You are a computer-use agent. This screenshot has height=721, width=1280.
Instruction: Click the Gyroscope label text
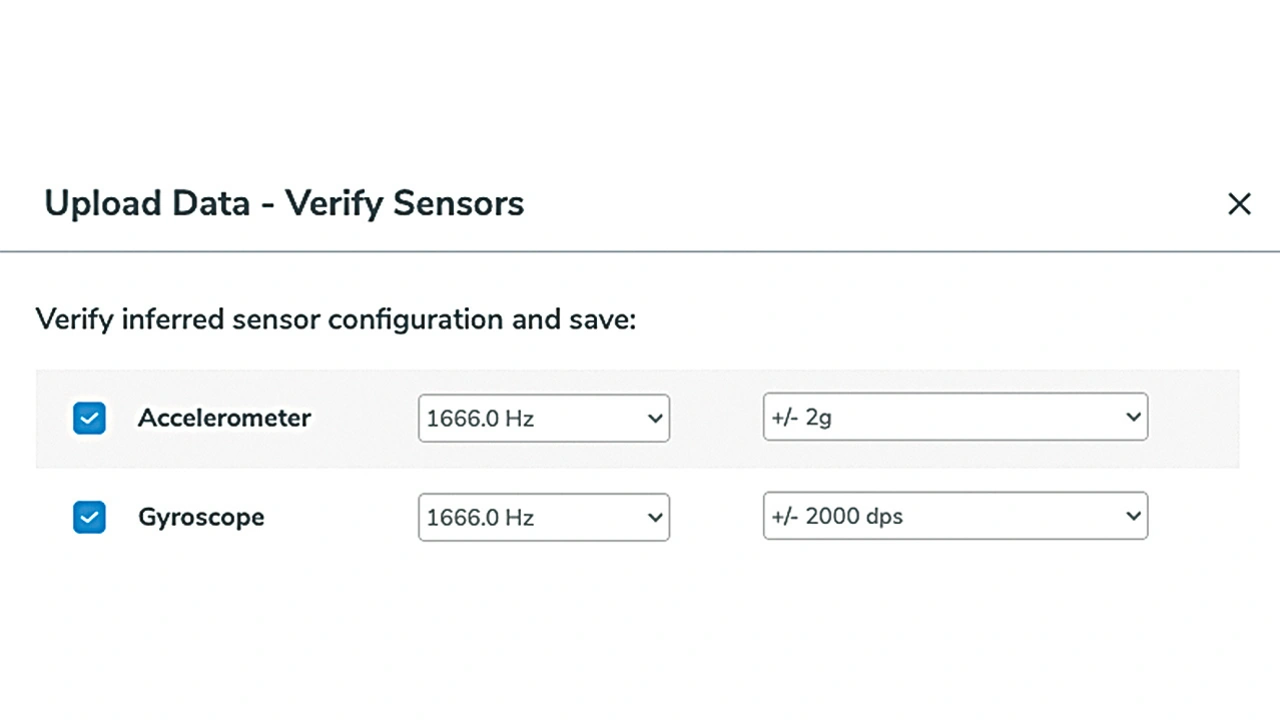click(201, 517)
